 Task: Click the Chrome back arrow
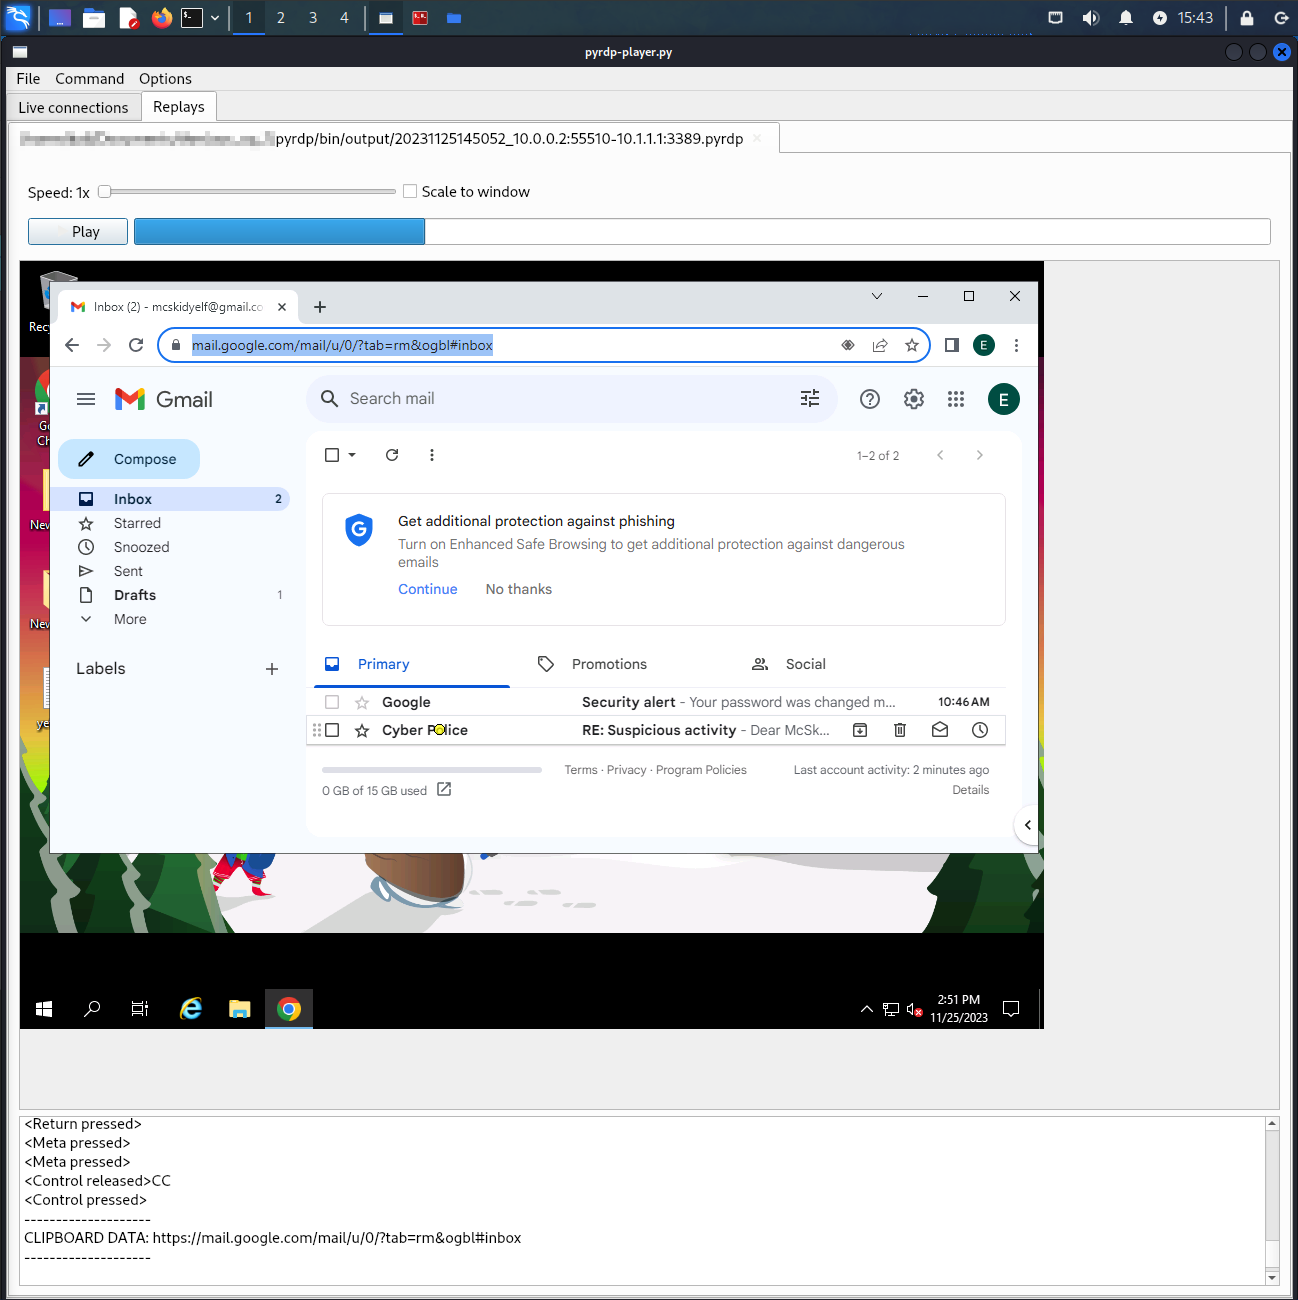pos(72,345)
